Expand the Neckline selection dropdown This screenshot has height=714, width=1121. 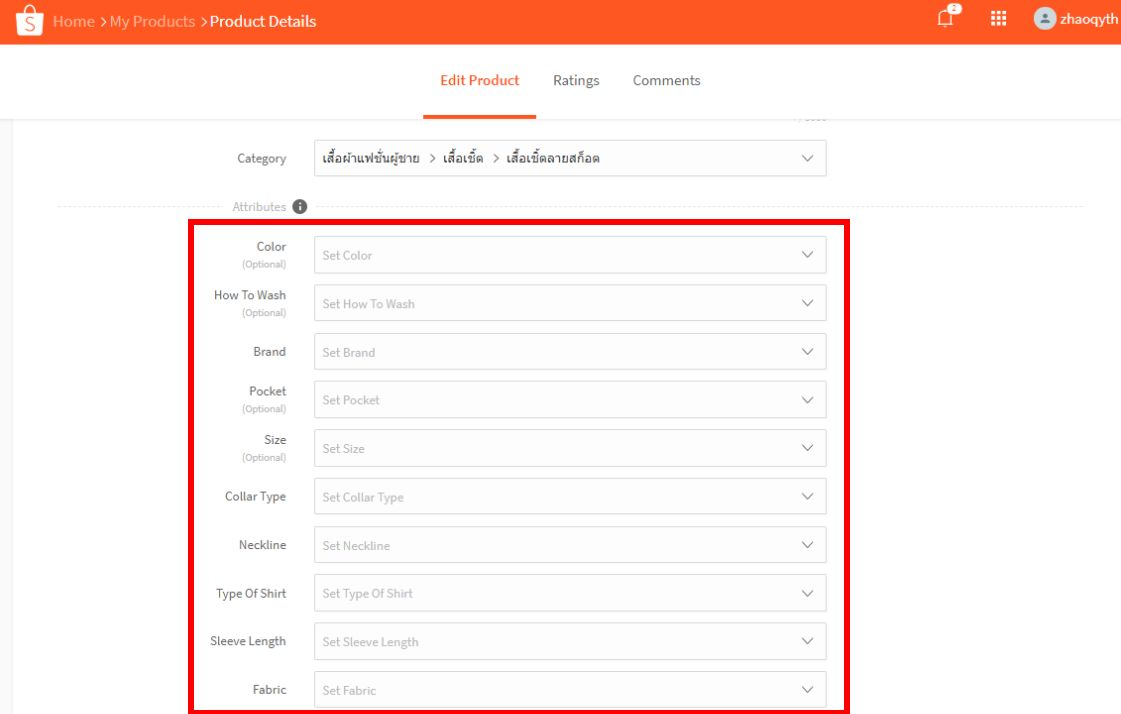coord(570,544)
